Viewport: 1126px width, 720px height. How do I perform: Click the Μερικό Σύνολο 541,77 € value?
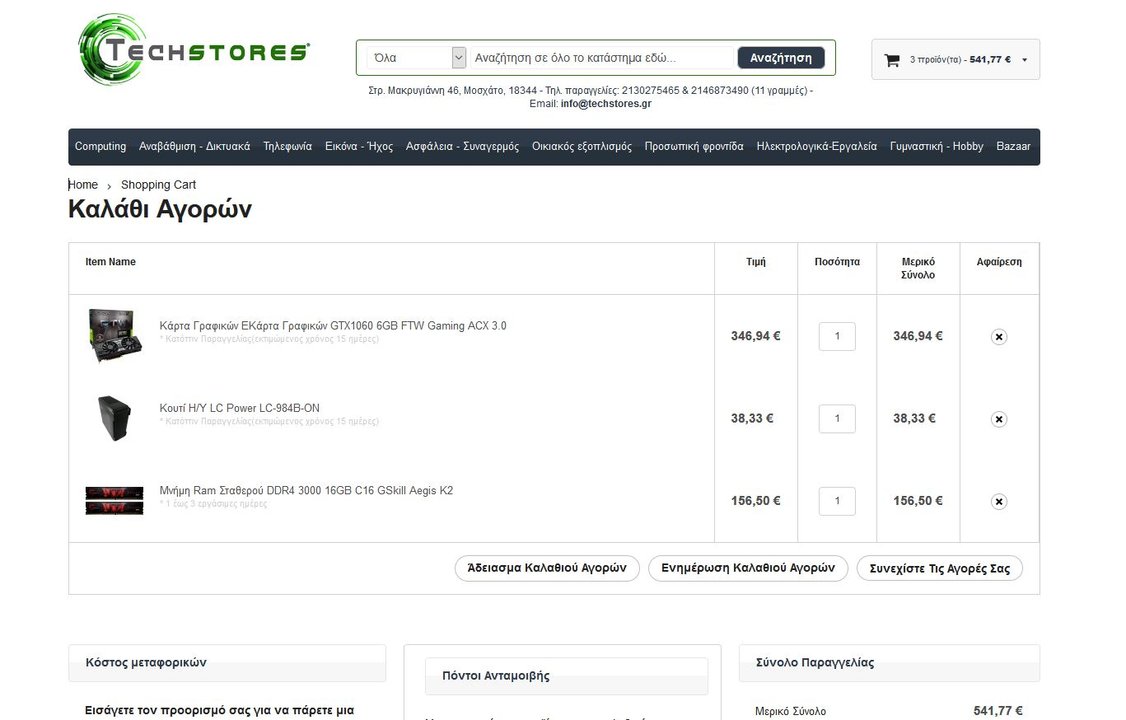click(x=997, y=711)
